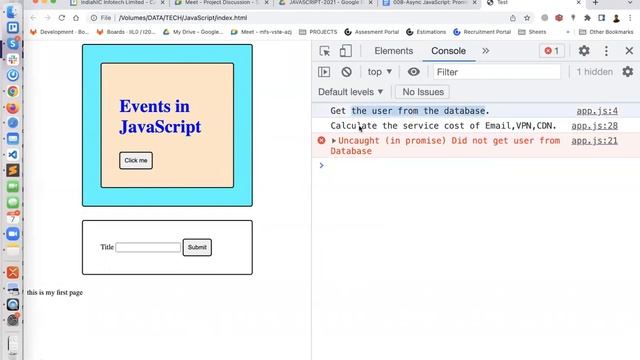The height and width of the screenshot is (360, 640).
Task: Switch to the JAVASCRIPT-2021 Google tab
Action: [325, 3]
